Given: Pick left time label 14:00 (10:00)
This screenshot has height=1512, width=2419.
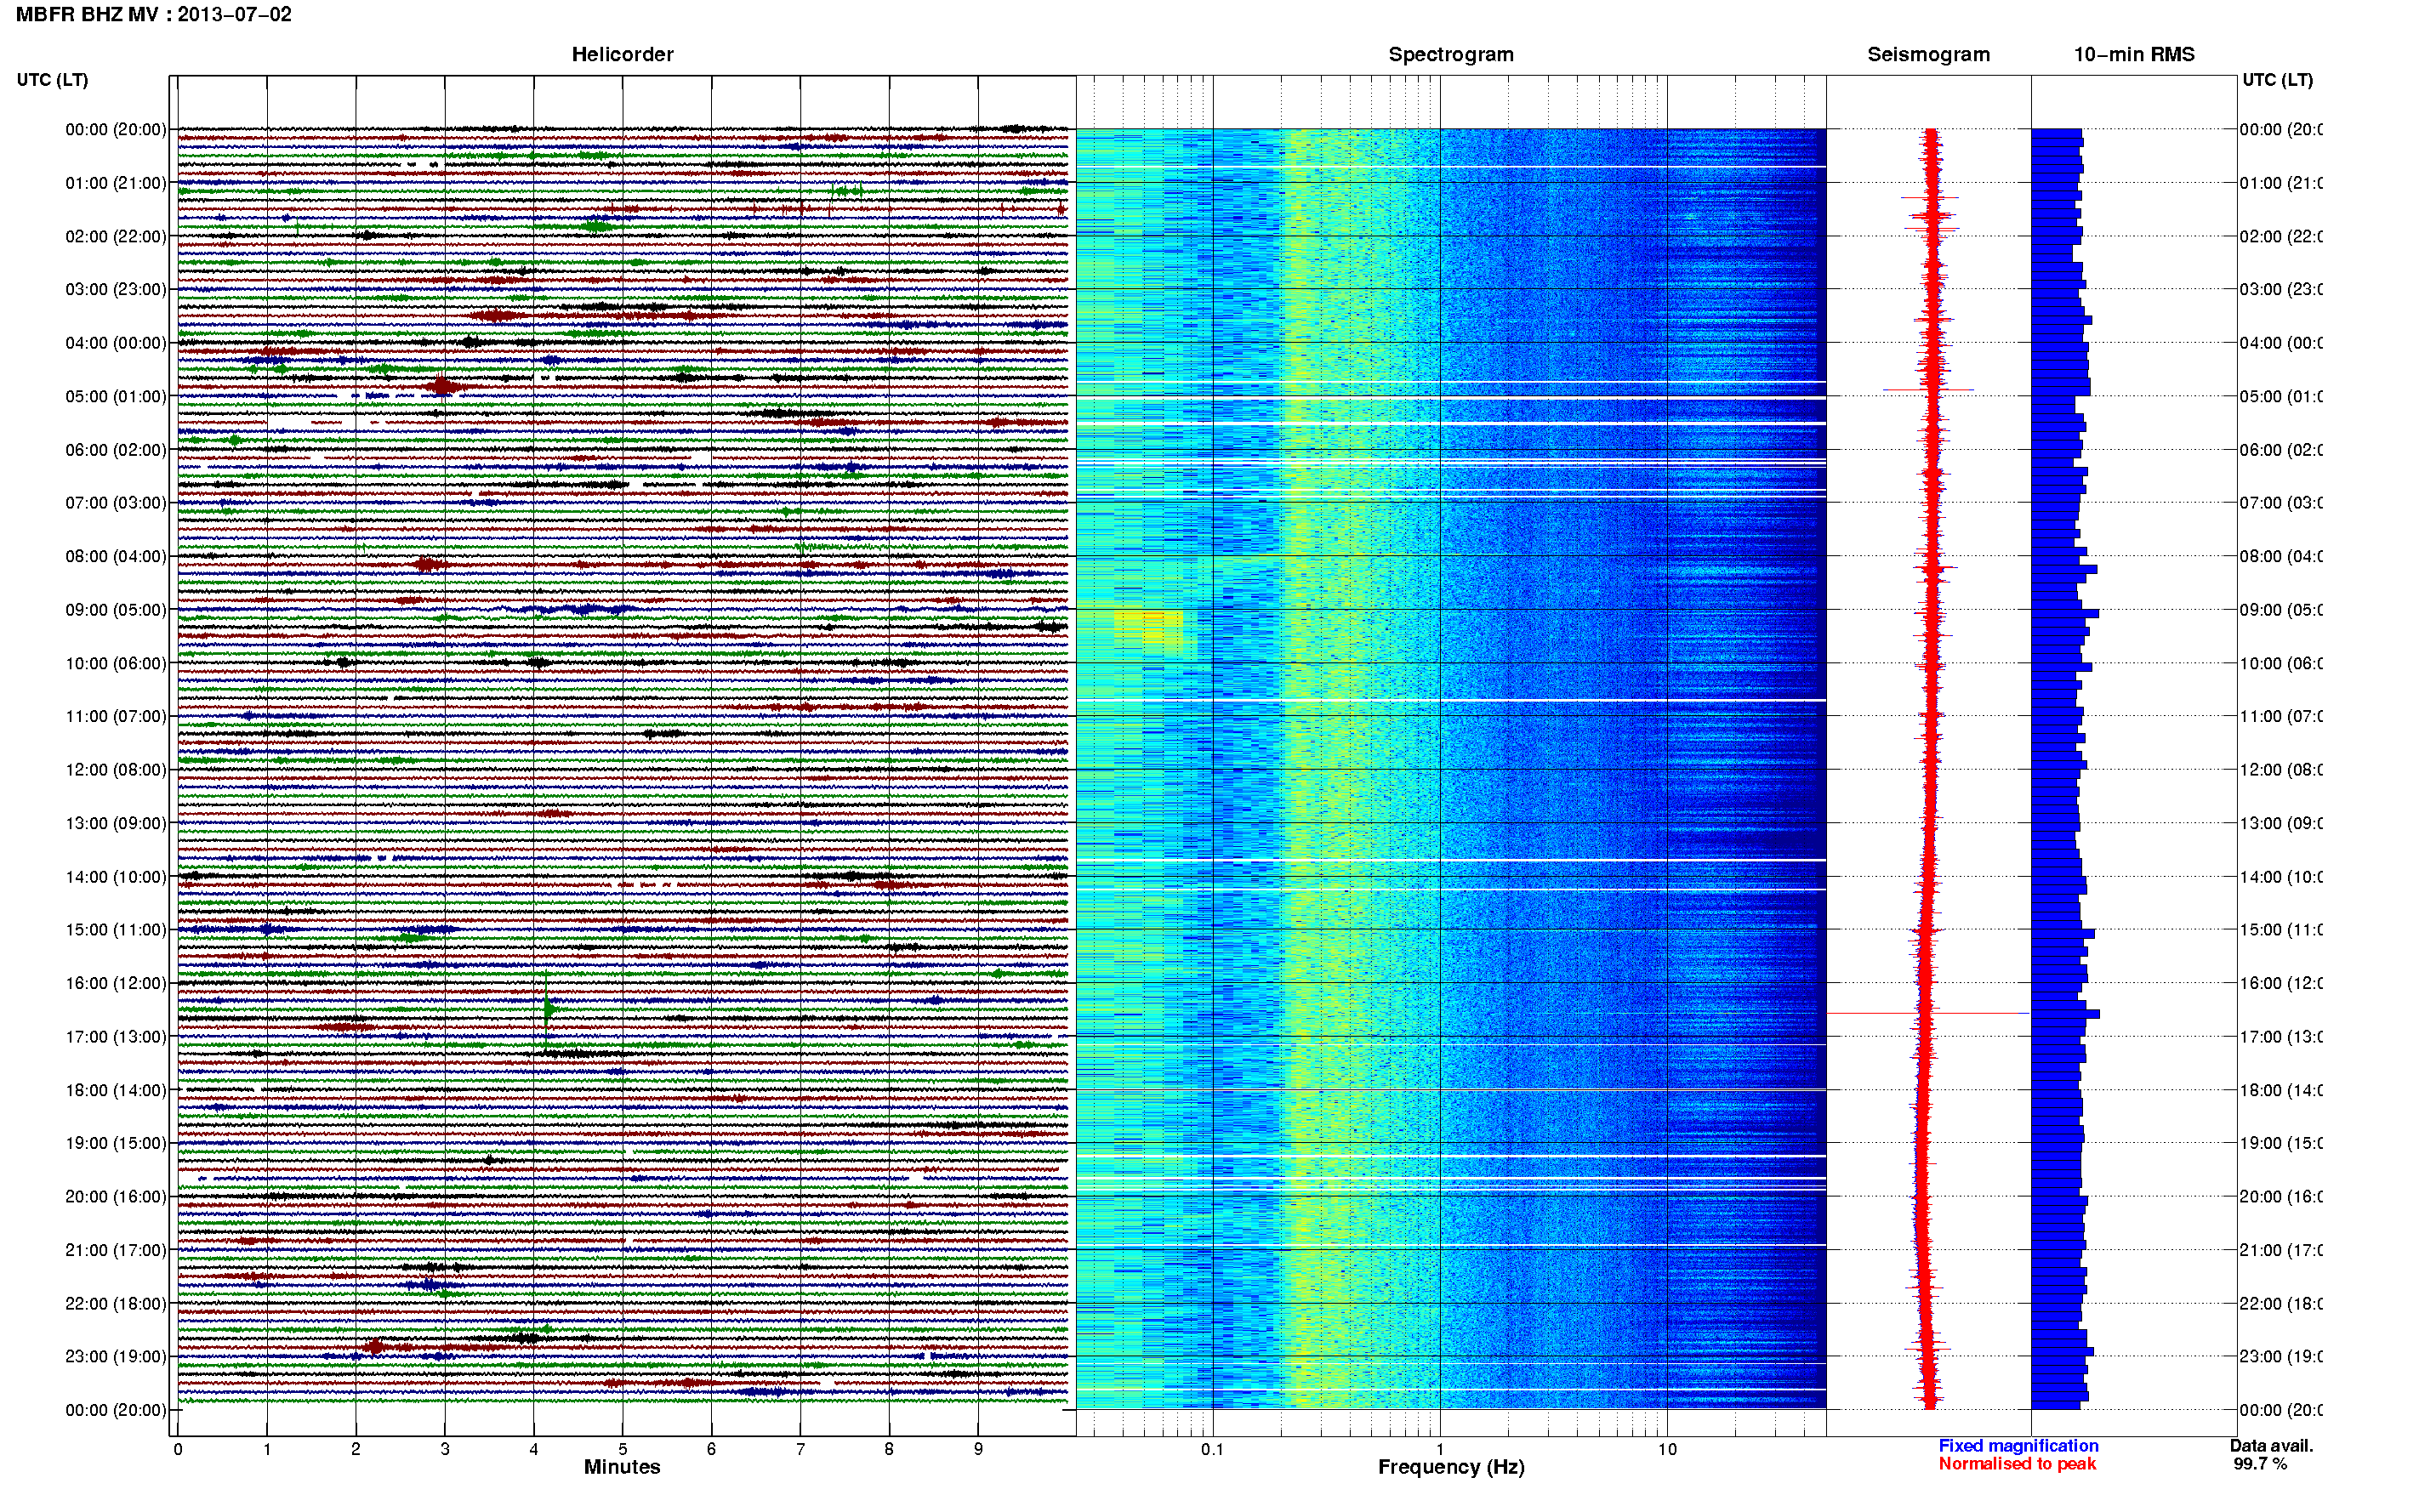Looking at the screenshot, I should [116, 877].
